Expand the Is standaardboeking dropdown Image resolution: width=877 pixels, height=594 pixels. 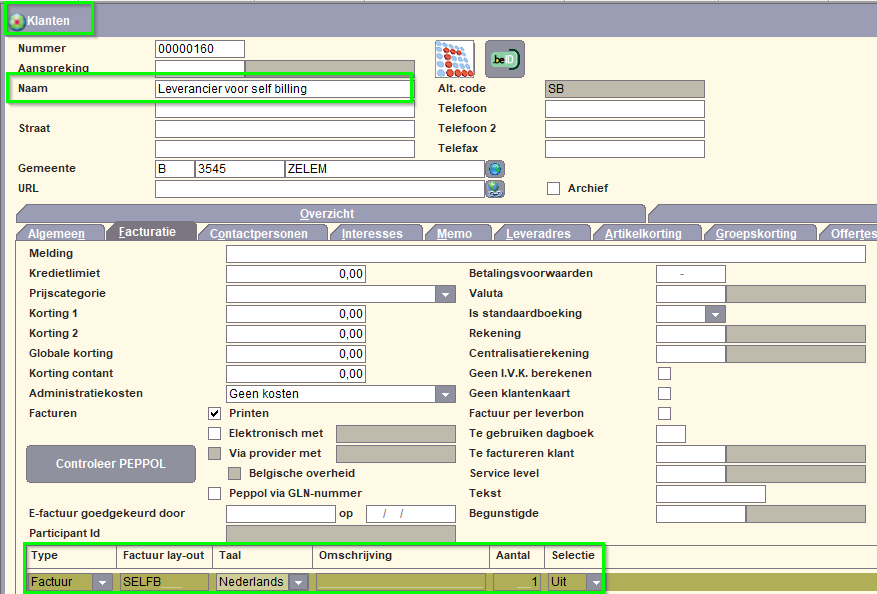pyautogui.click(x=715, y=314)
